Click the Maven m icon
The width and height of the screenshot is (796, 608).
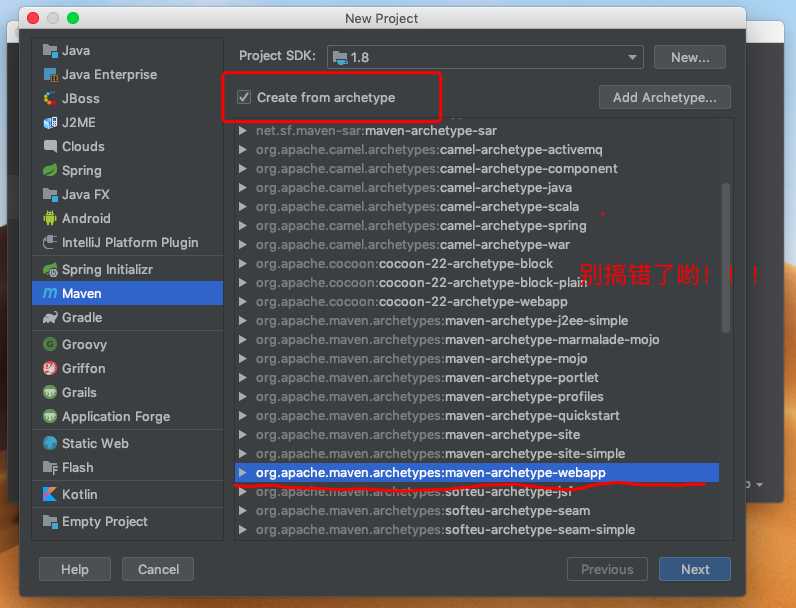tap(50, 293)
